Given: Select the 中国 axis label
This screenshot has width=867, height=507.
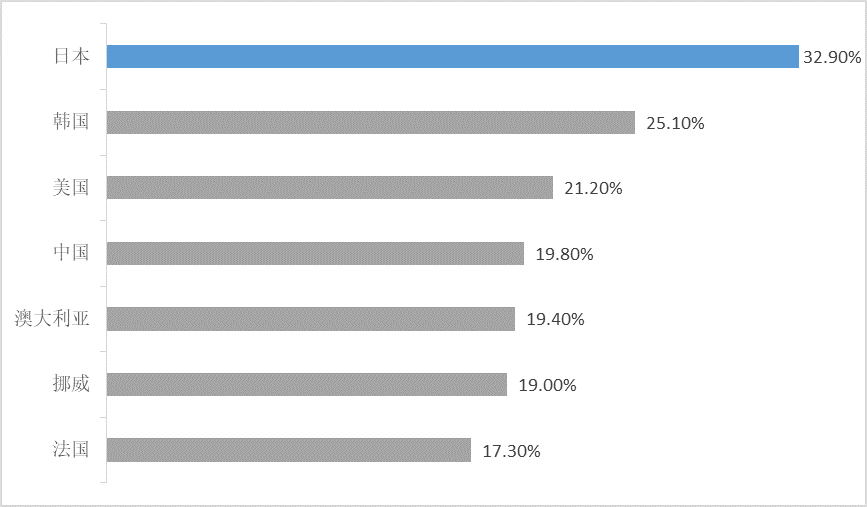Looking at the screenshot, I should [x=71, y=253].
